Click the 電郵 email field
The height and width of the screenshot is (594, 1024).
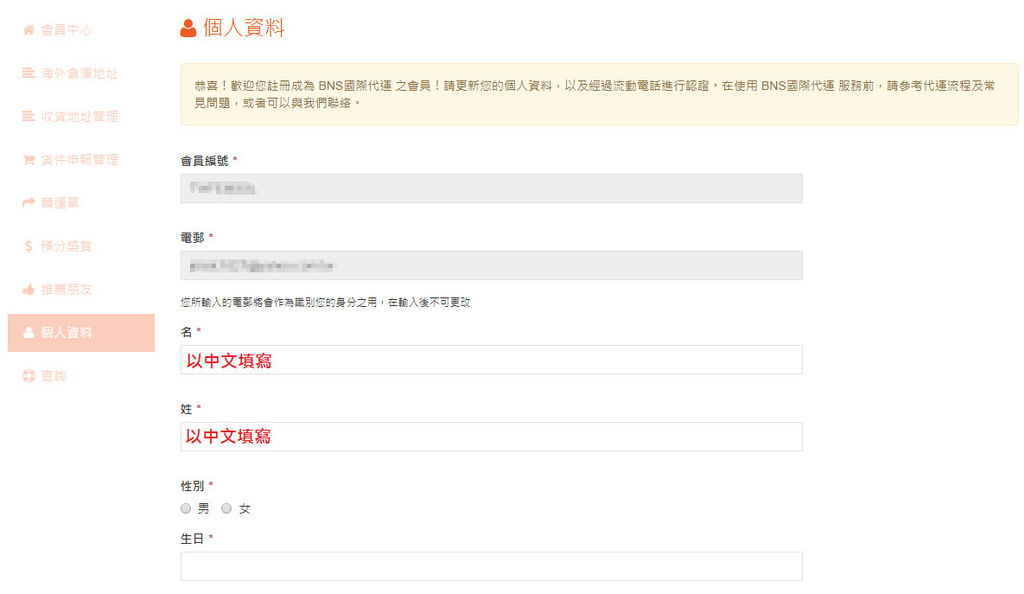point(491,265)
